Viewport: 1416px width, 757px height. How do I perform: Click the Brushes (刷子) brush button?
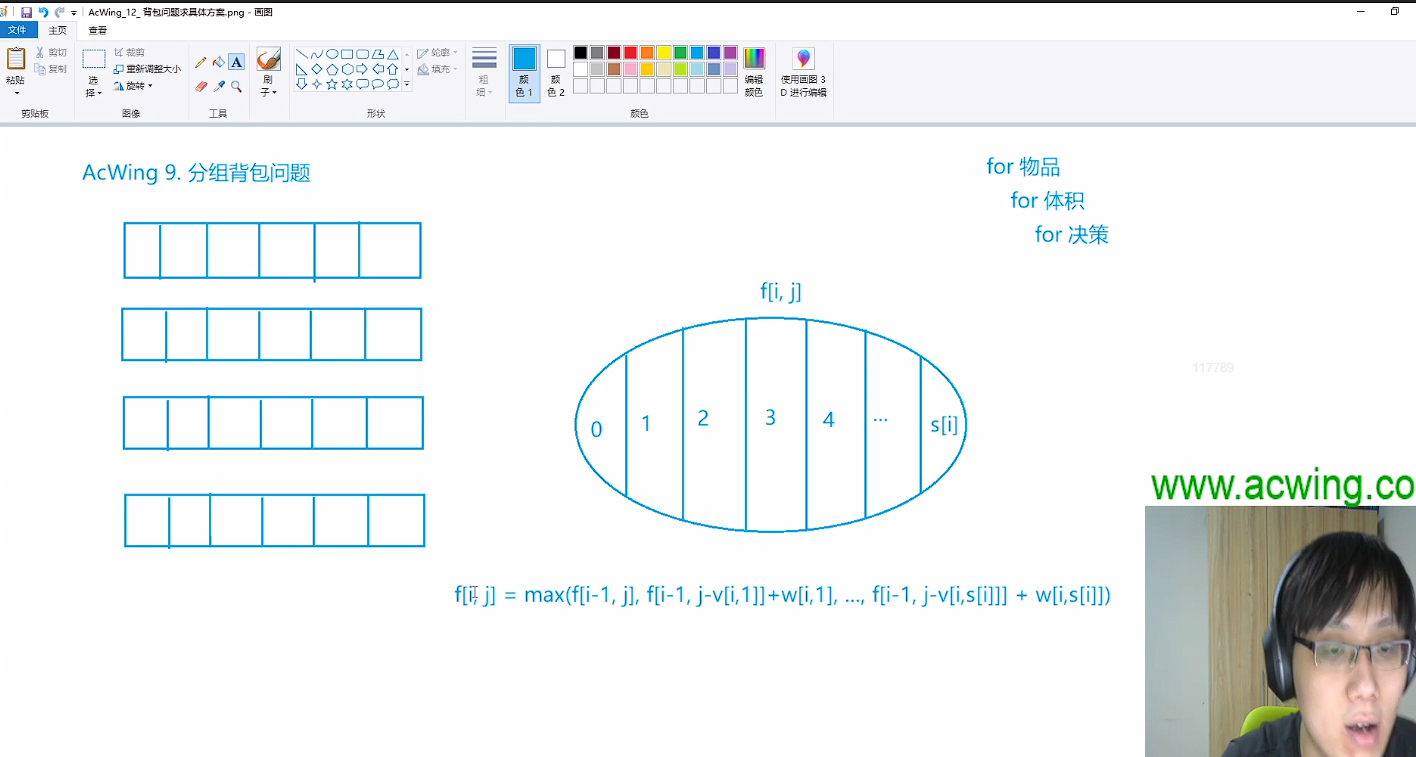coord(269,60)
